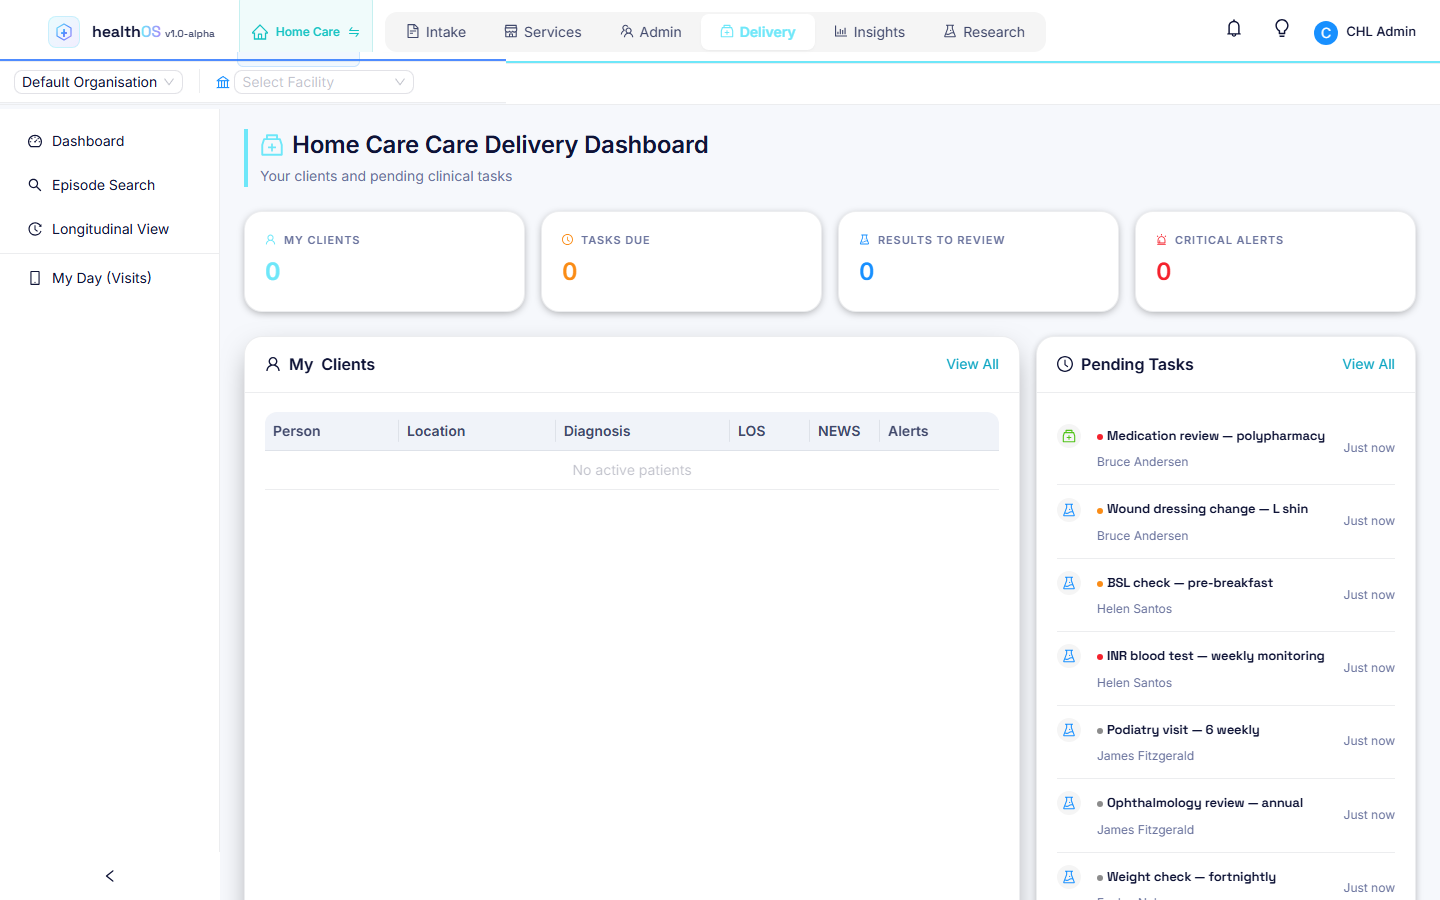Screen dimensions: 1440x900
Task: Open Longitudinal View in the sidebar
Action: point(110,229)
